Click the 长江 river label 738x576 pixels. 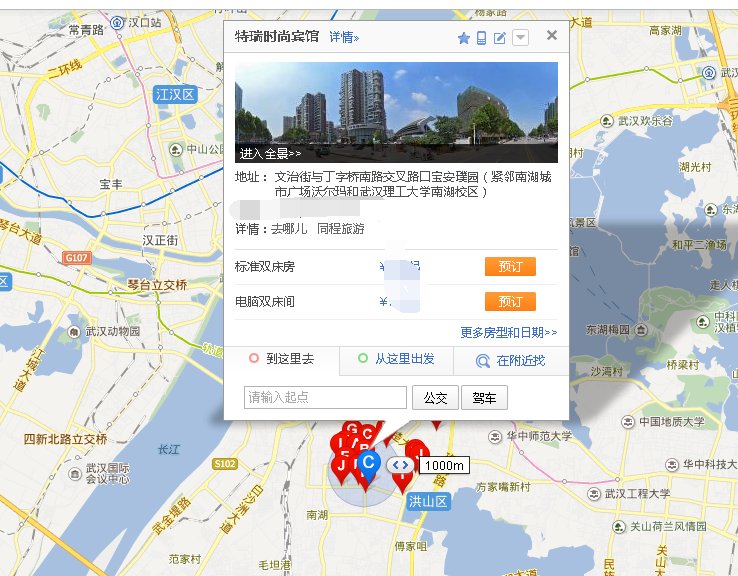(168, 449)
